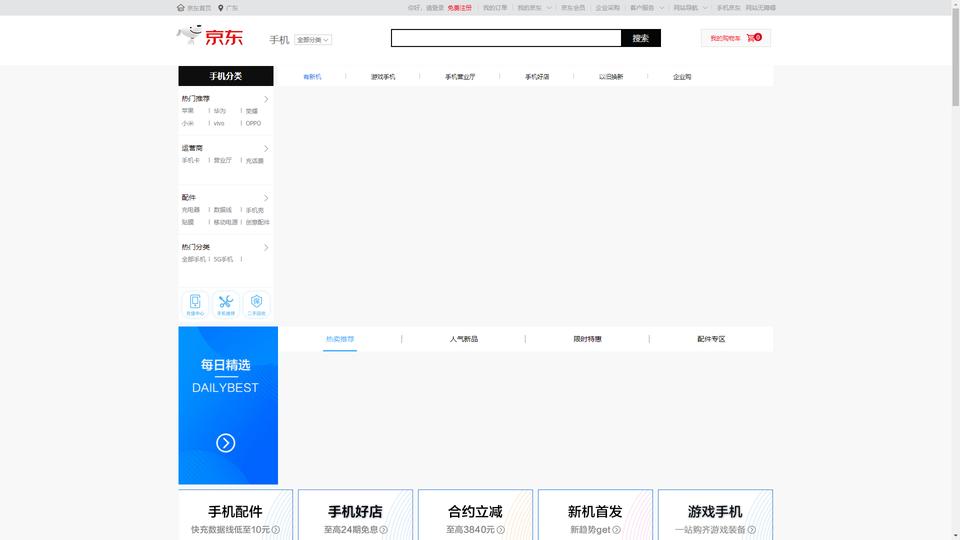960x540 pixels.
Task: Open the 合约立减 promo card
Action: (476, 515)
